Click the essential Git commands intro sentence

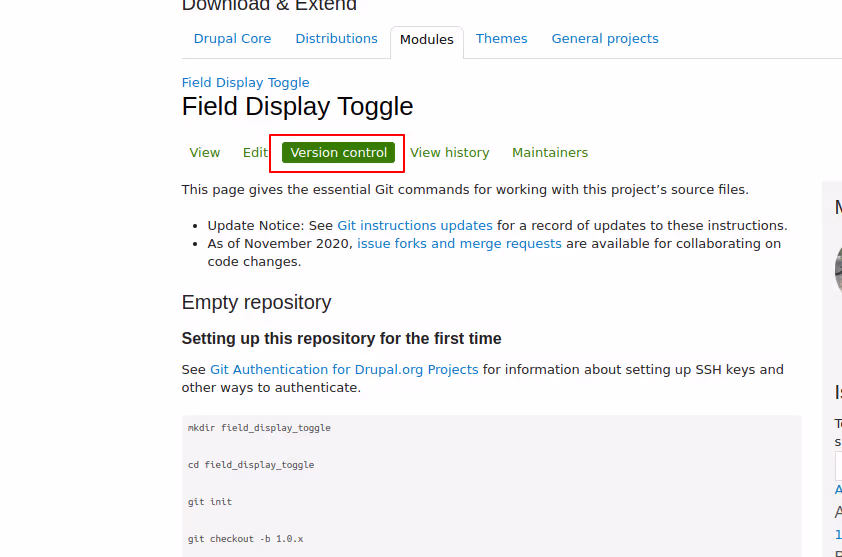click(464, 190)
